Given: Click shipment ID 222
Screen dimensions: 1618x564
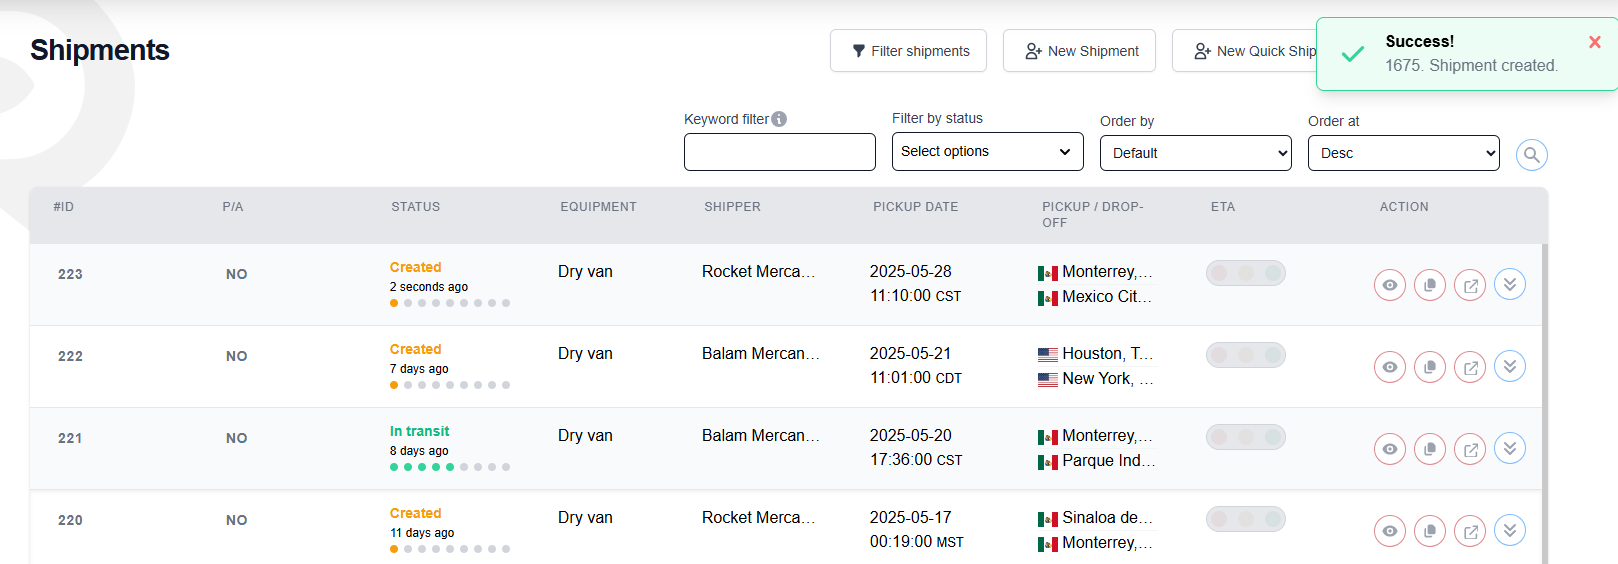Looking at the screenshot, I should point(70,356).
